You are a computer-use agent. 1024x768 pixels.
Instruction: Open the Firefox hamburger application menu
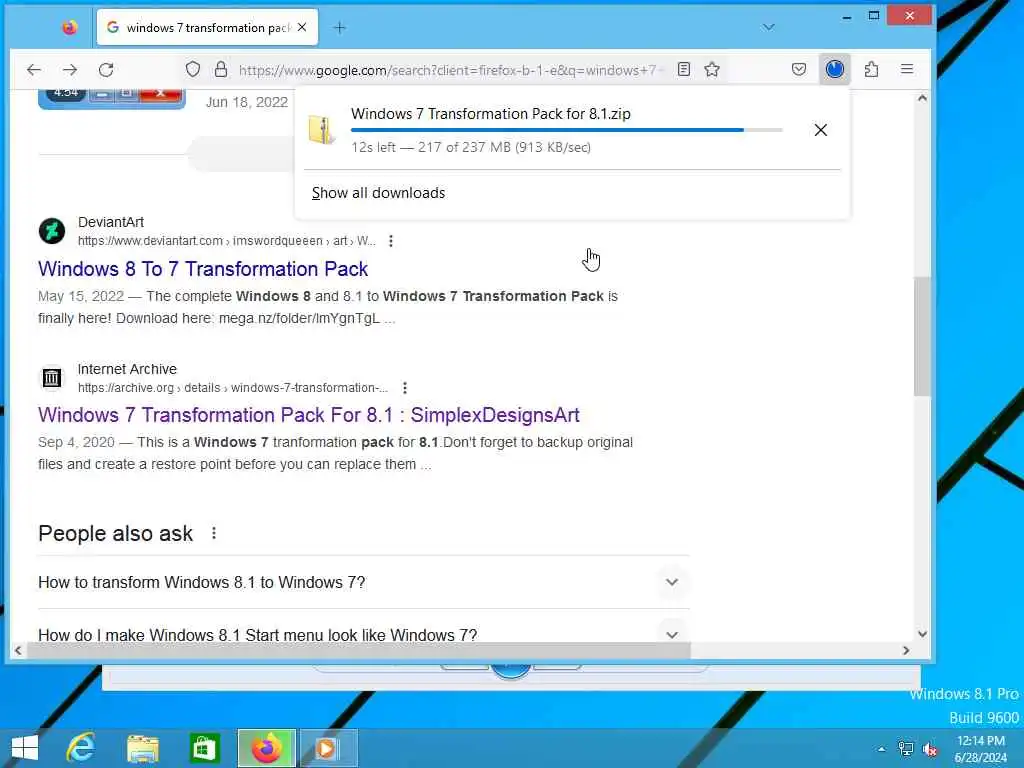(907, 69)
